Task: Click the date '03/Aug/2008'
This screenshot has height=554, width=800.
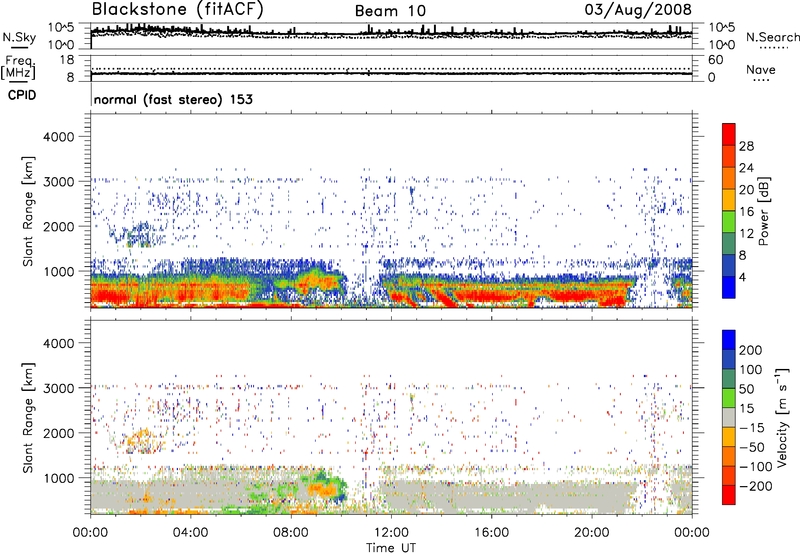Action: [638, 10]
